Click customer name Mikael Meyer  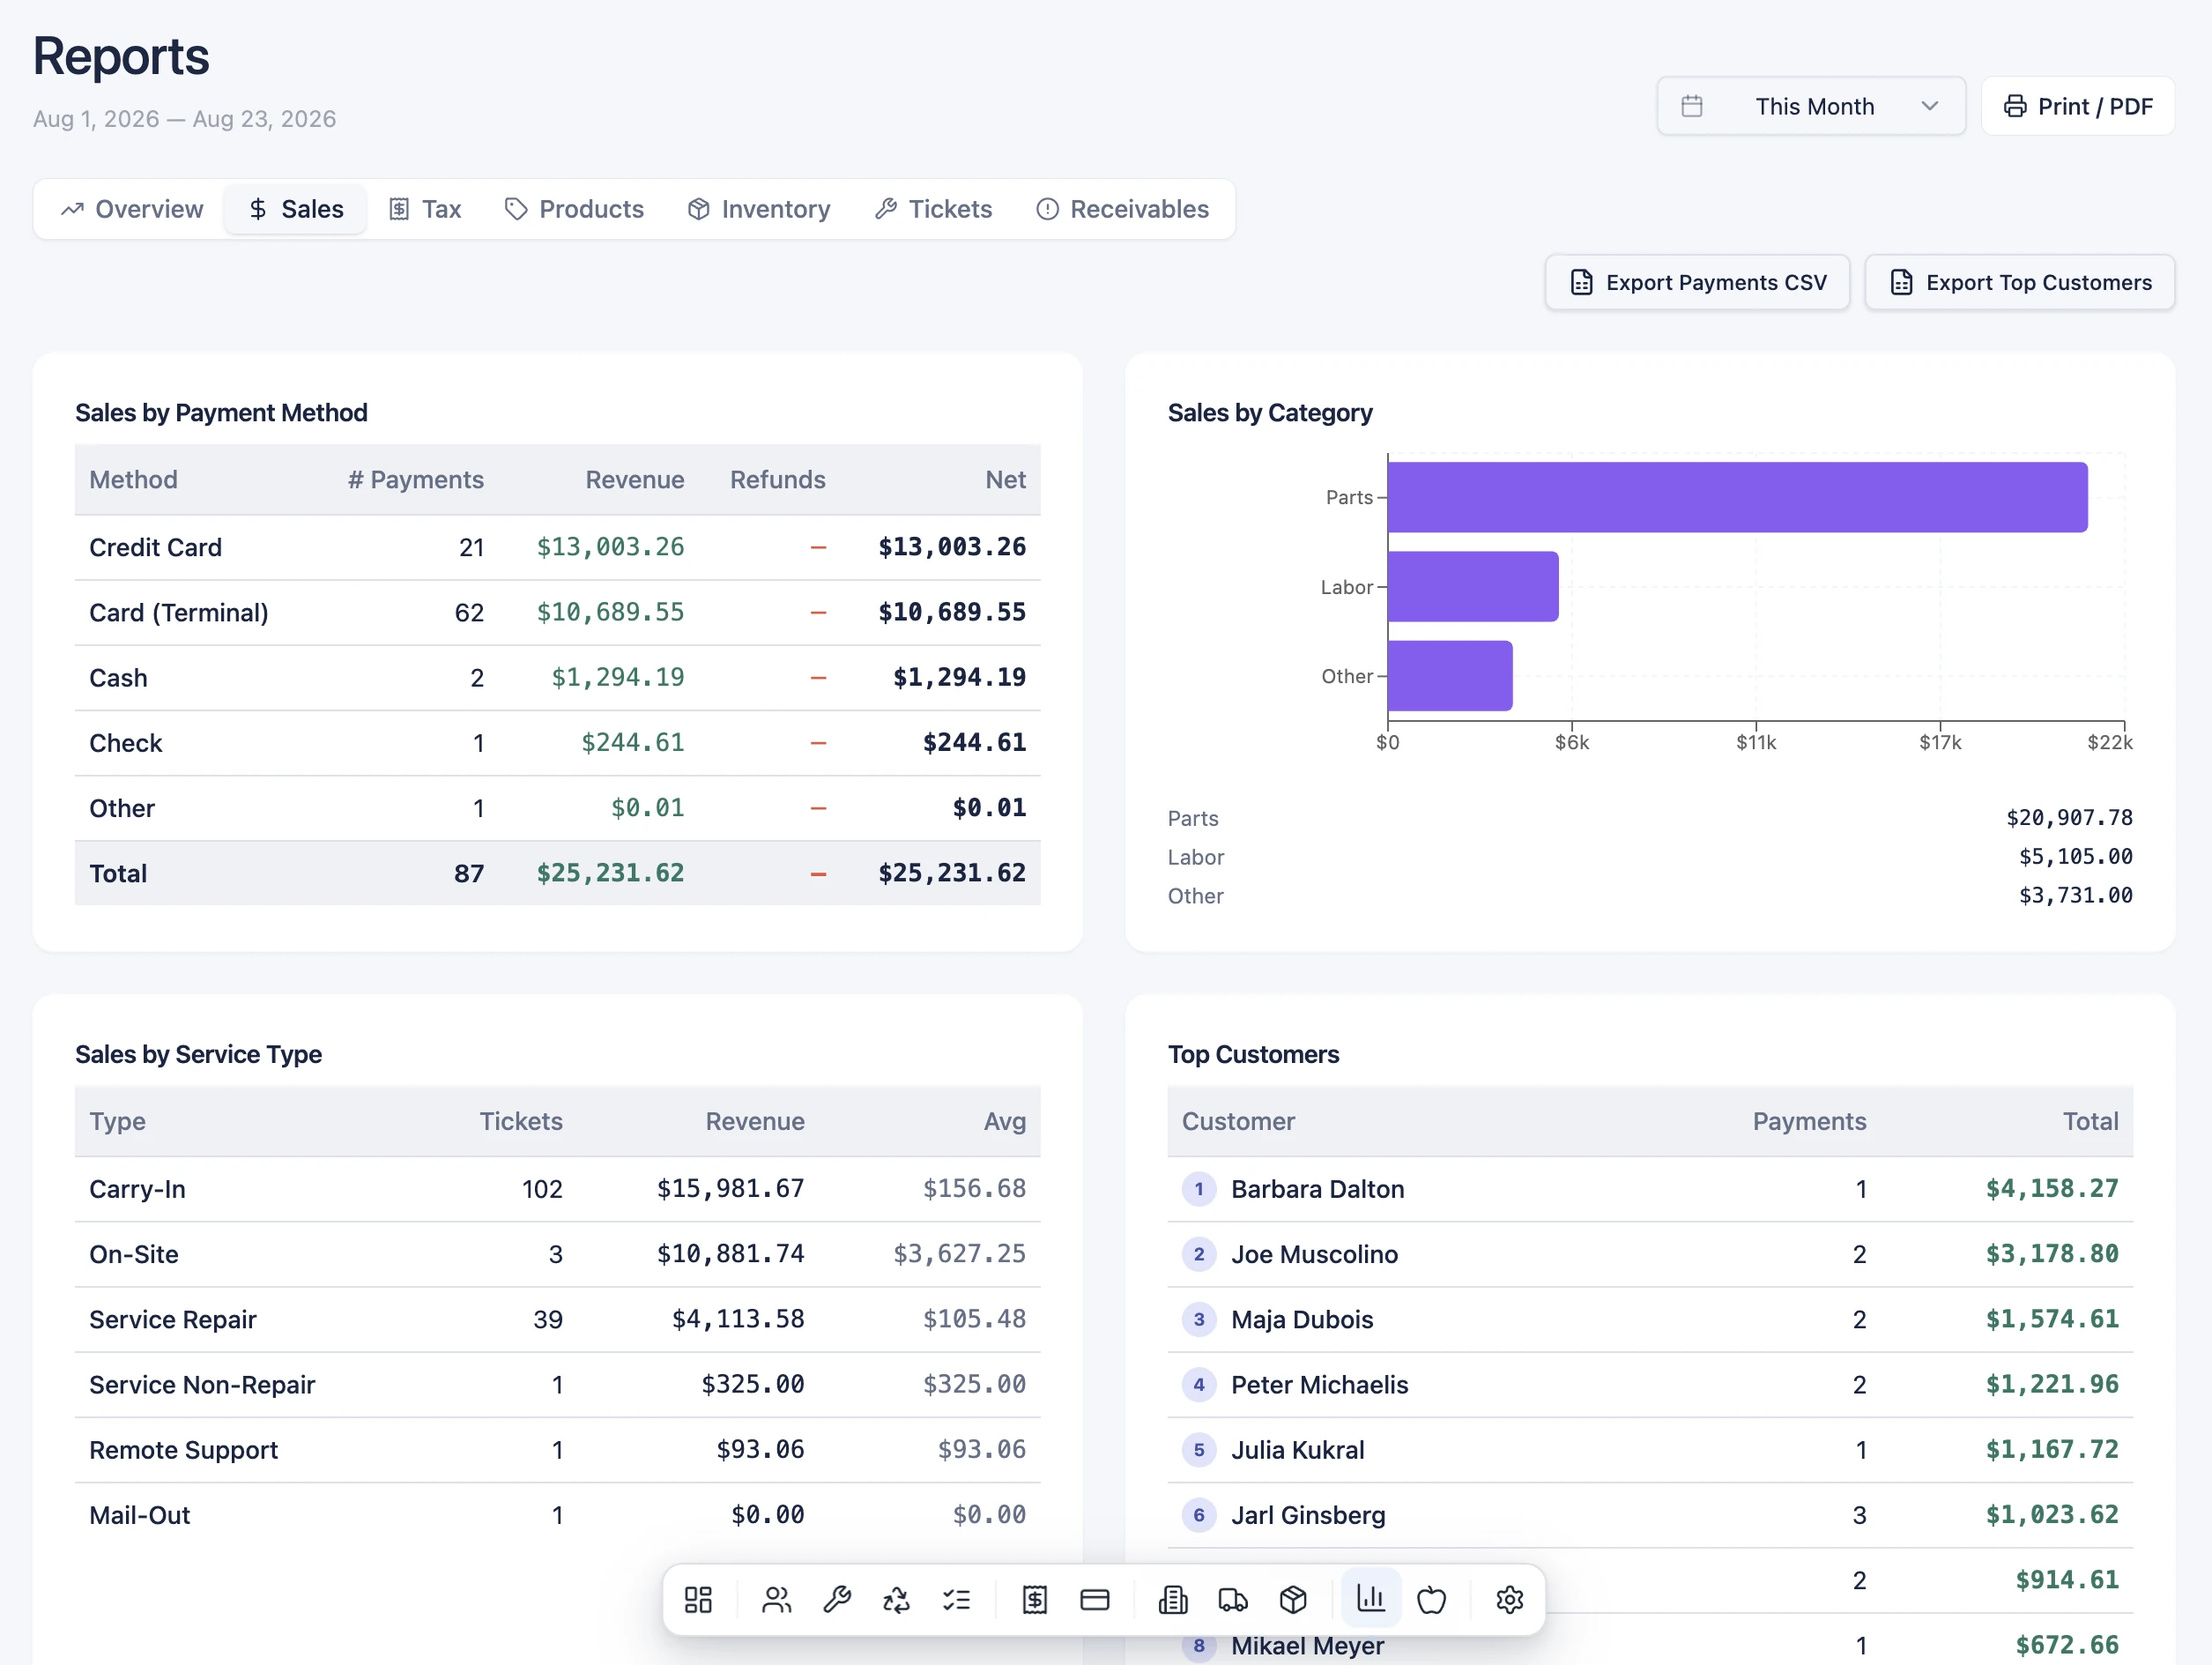(x=1307, y=1645)
